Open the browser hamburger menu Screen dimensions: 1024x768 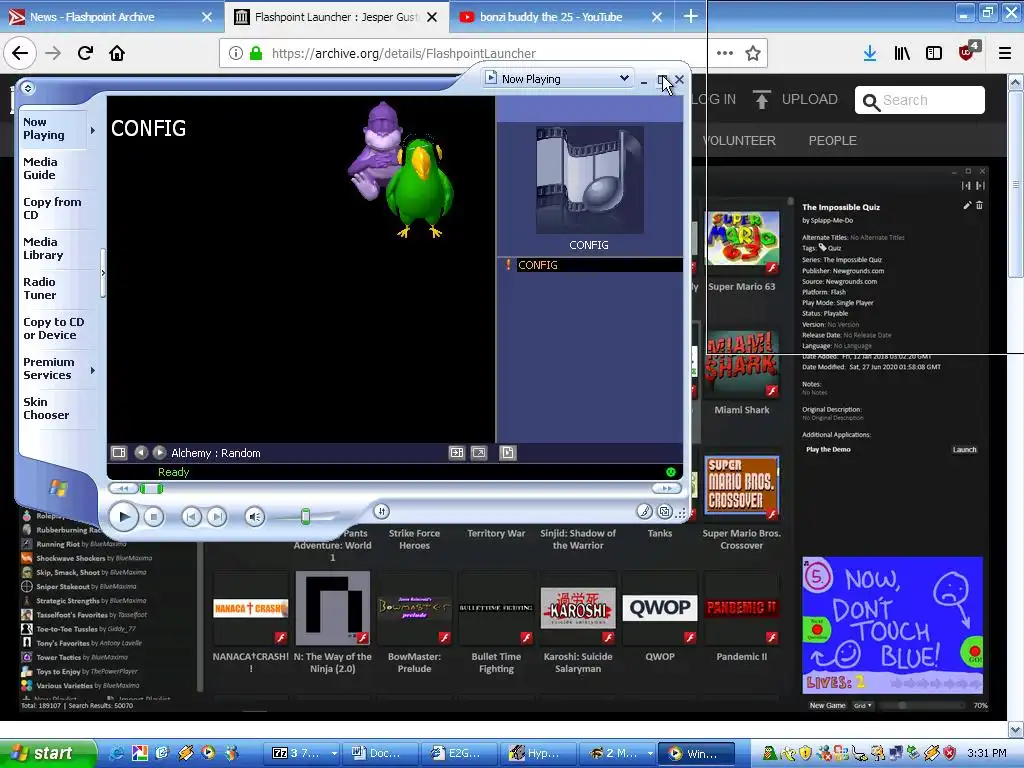pos(1005,53)
